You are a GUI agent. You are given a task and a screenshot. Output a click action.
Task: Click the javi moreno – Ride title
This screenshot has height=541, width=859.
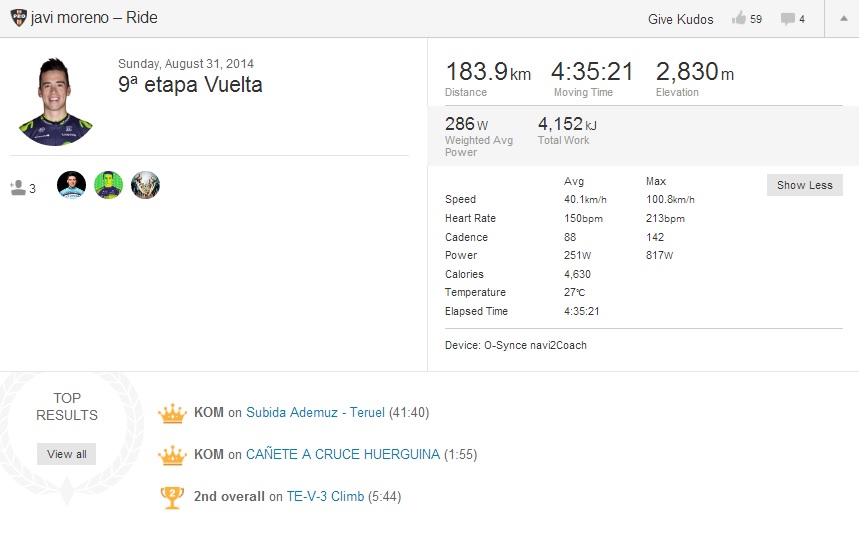(94, 18)
